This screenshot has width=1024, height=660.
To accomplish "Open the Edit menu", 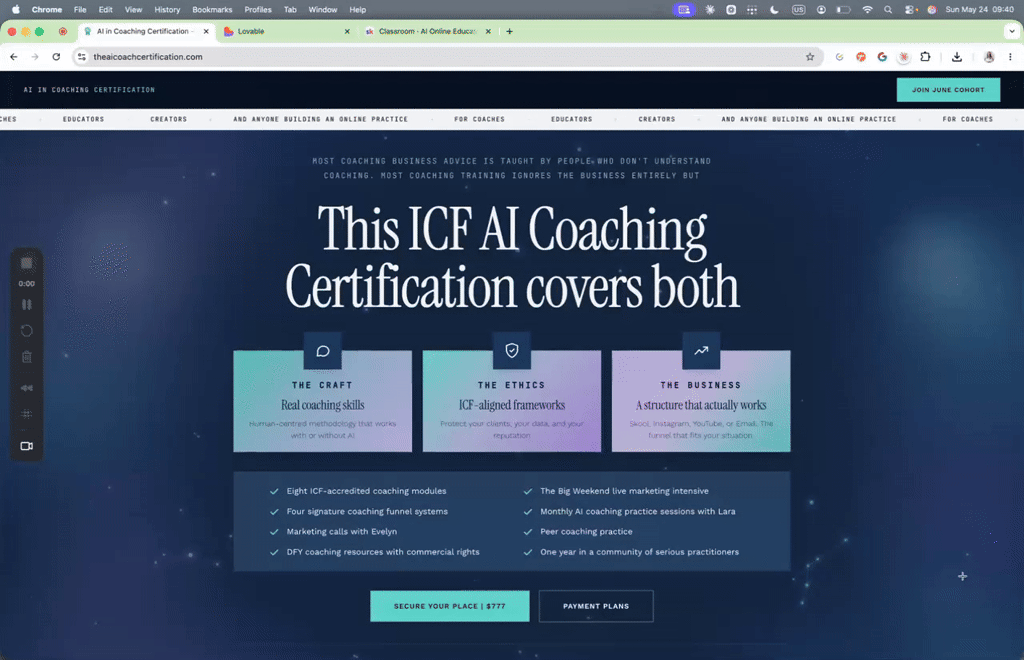I will click(x=106, y=10).
